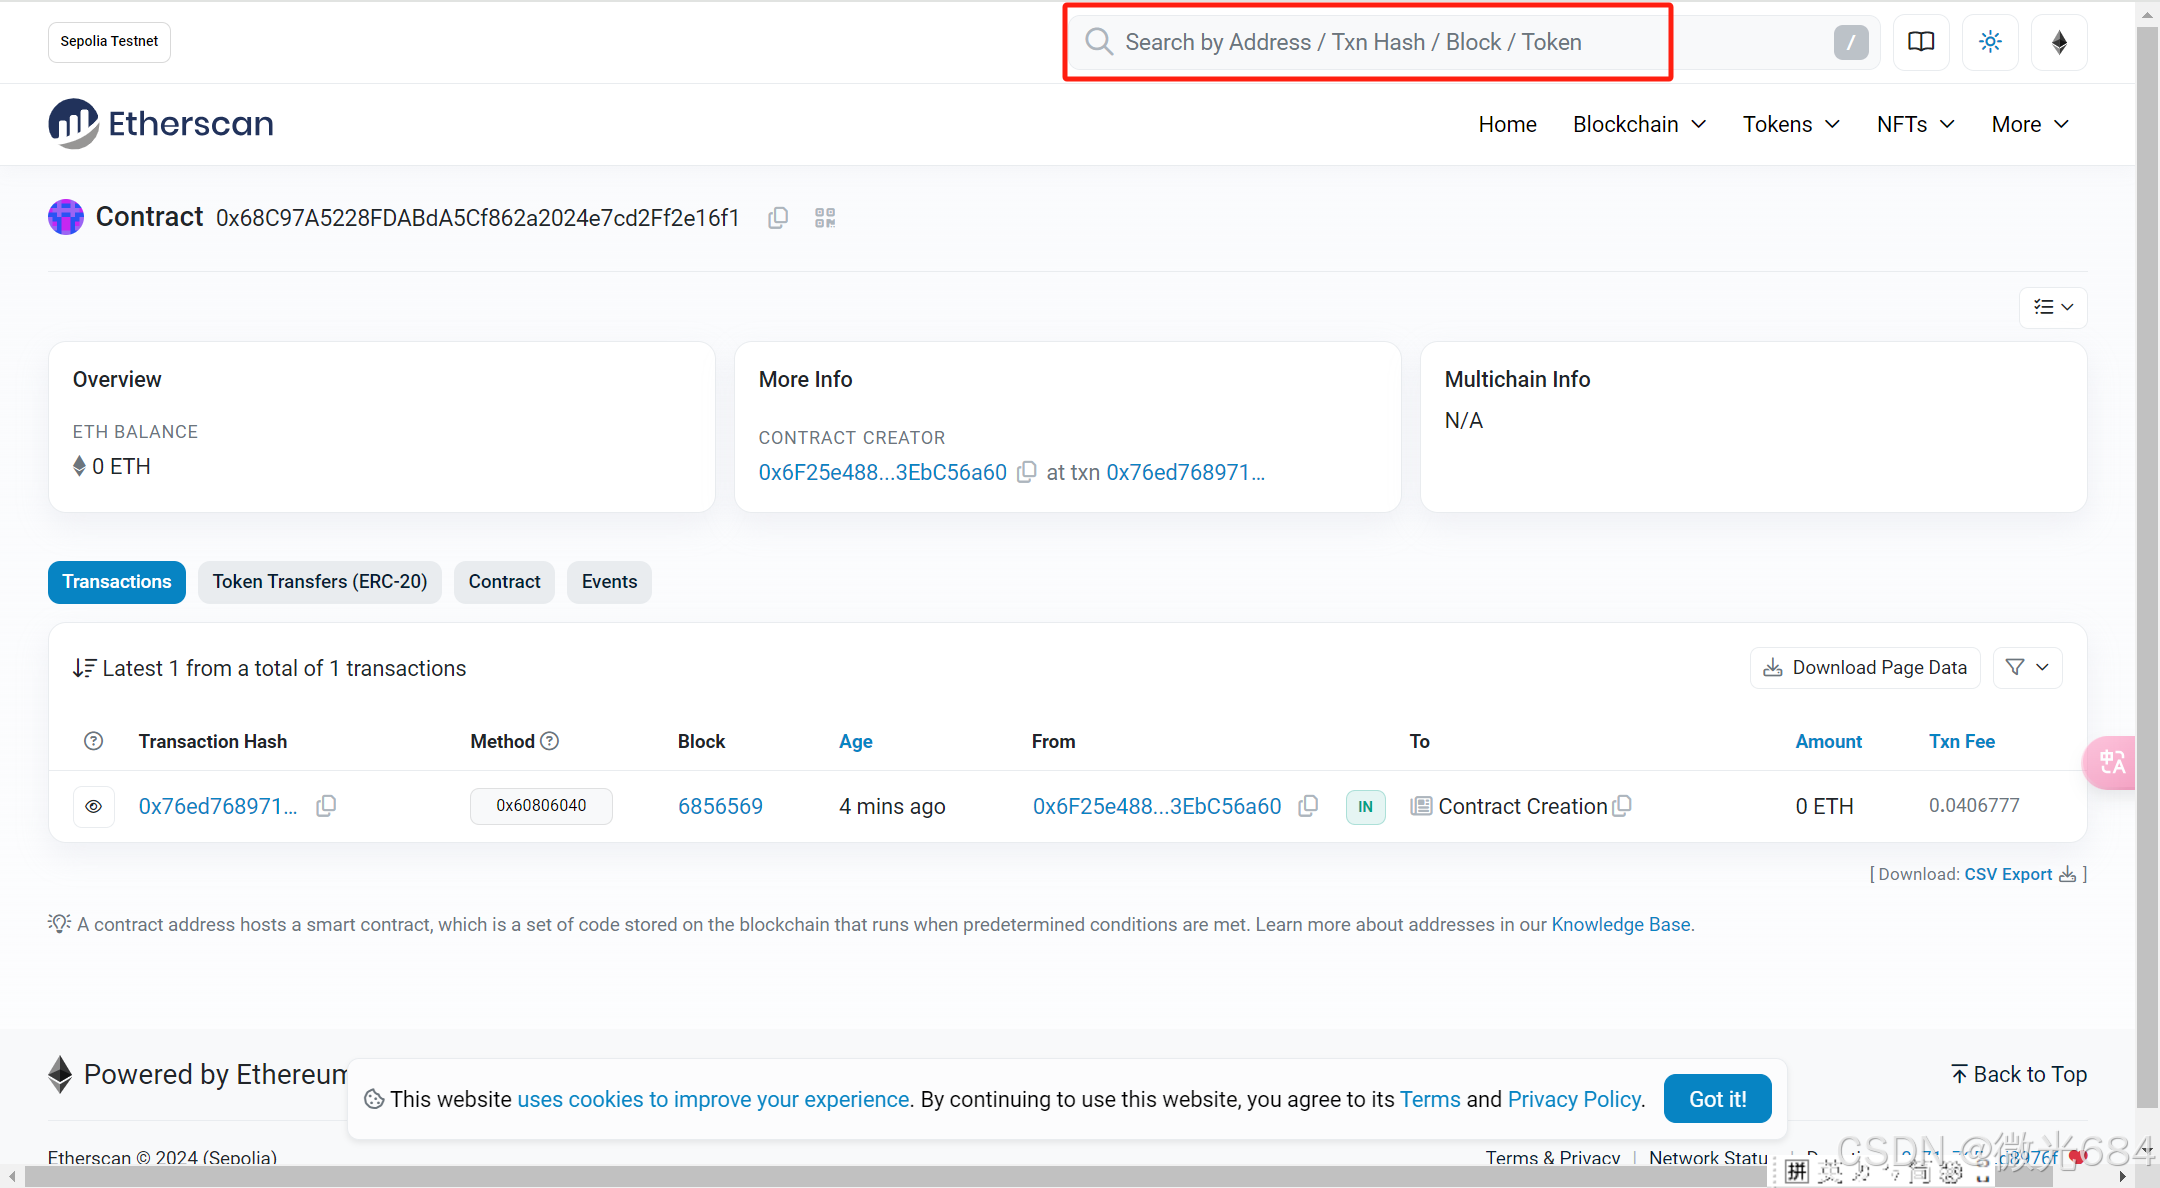2160x1188 pixels.
Task: Click the Ethereum network diamond icon
Action: 2059,42
